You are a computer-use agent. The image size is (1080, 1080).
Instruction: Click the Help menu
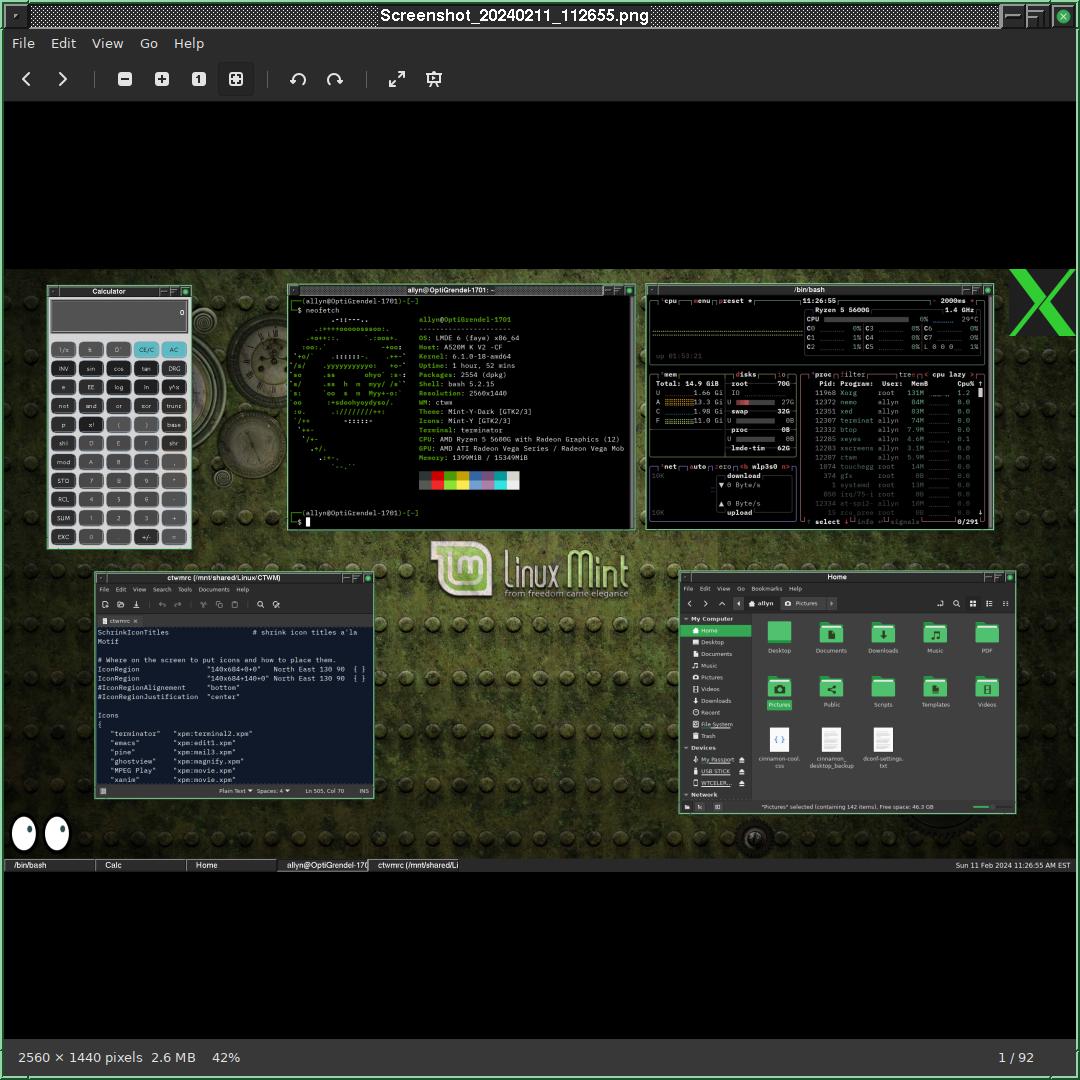click(189, 43)
